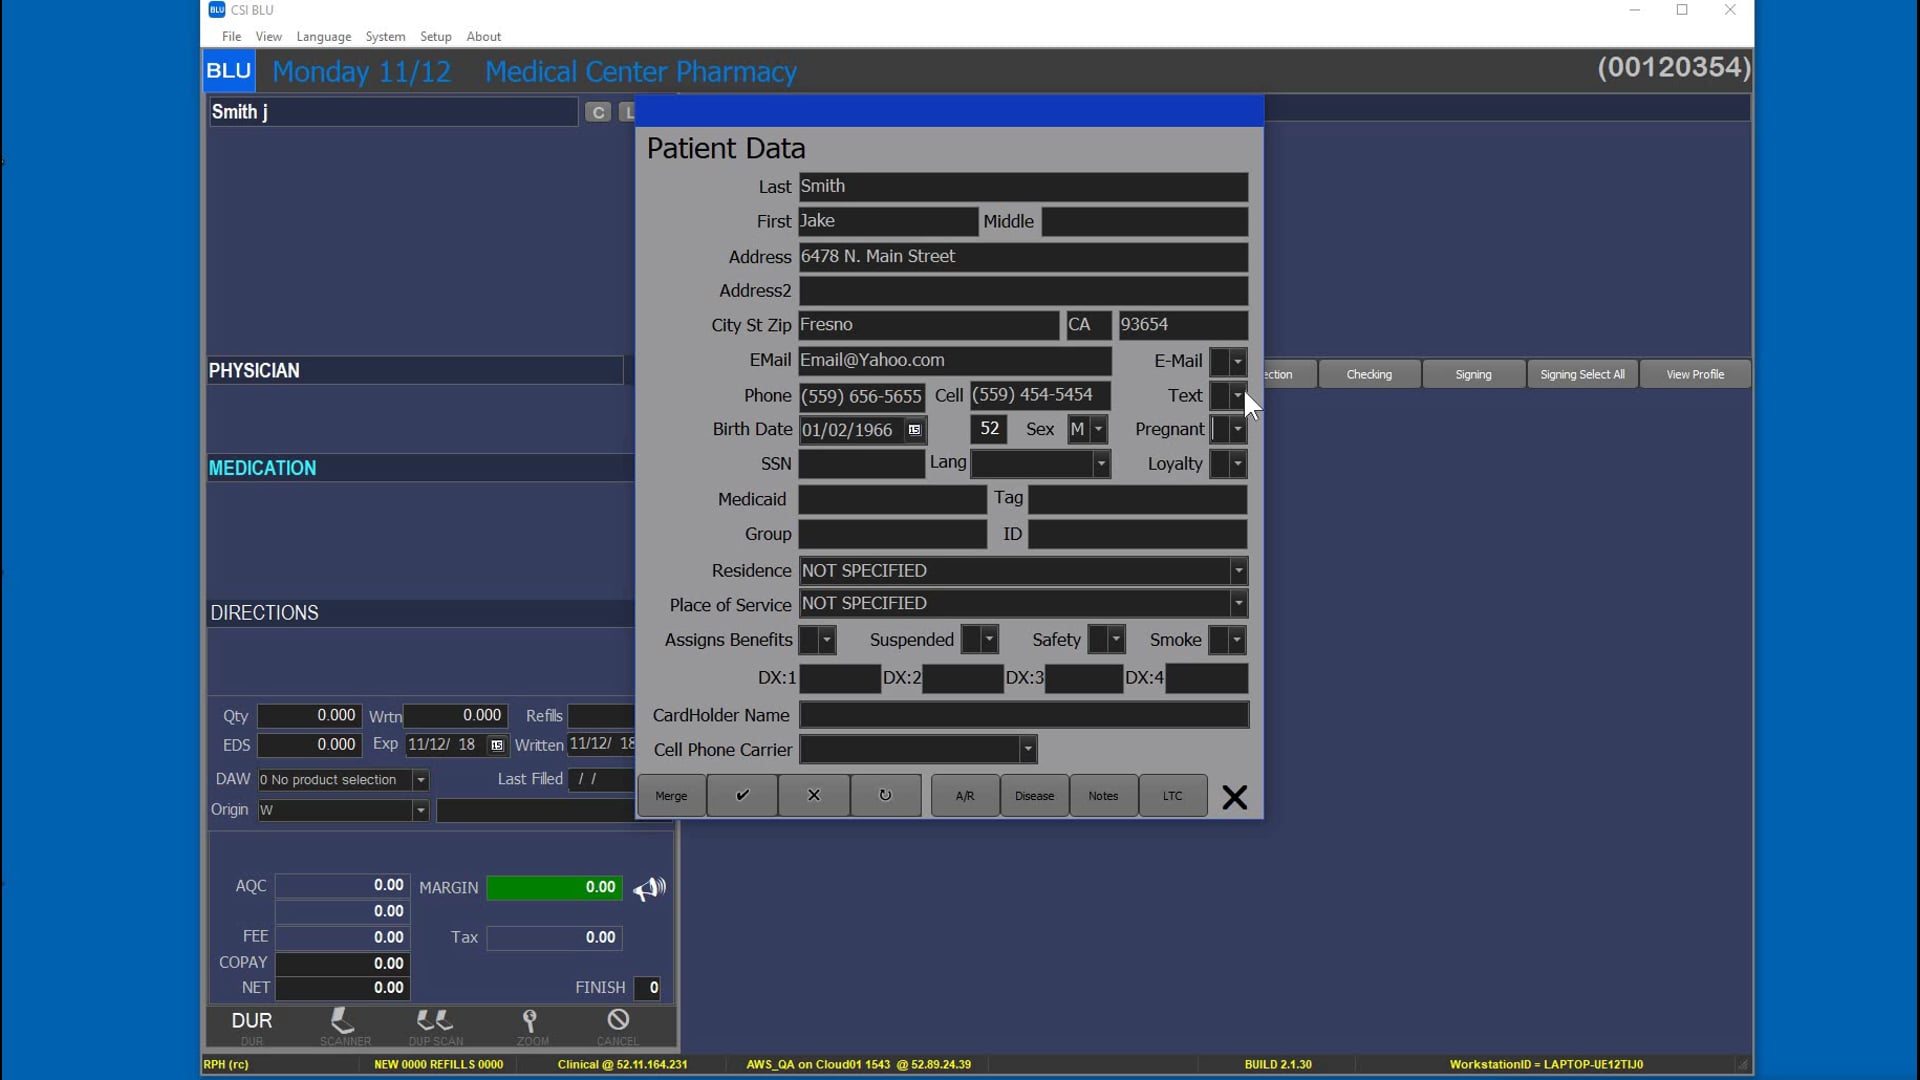Open the Lang dropdown
Image resolution: width=1920 pixels, height=1080 pixels.
(1101, 464)
